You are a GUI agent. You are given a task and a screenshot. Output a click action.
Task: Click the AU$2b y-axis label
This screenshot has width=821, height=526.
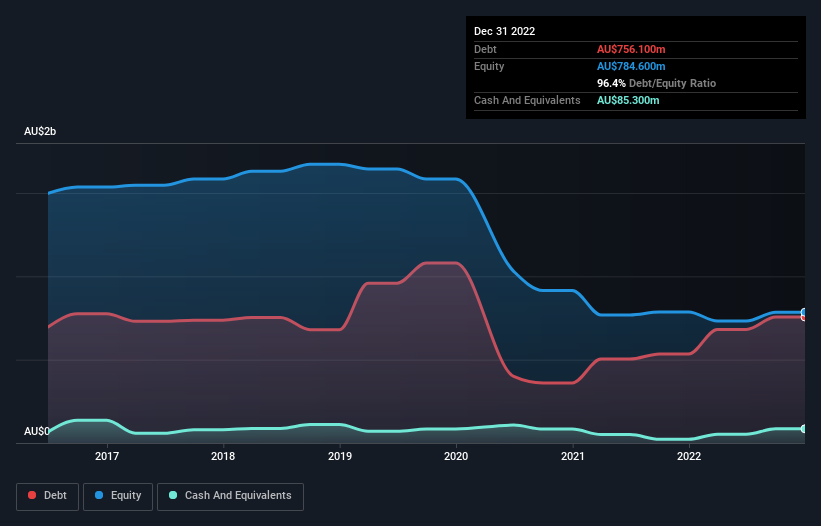point(40,131)
